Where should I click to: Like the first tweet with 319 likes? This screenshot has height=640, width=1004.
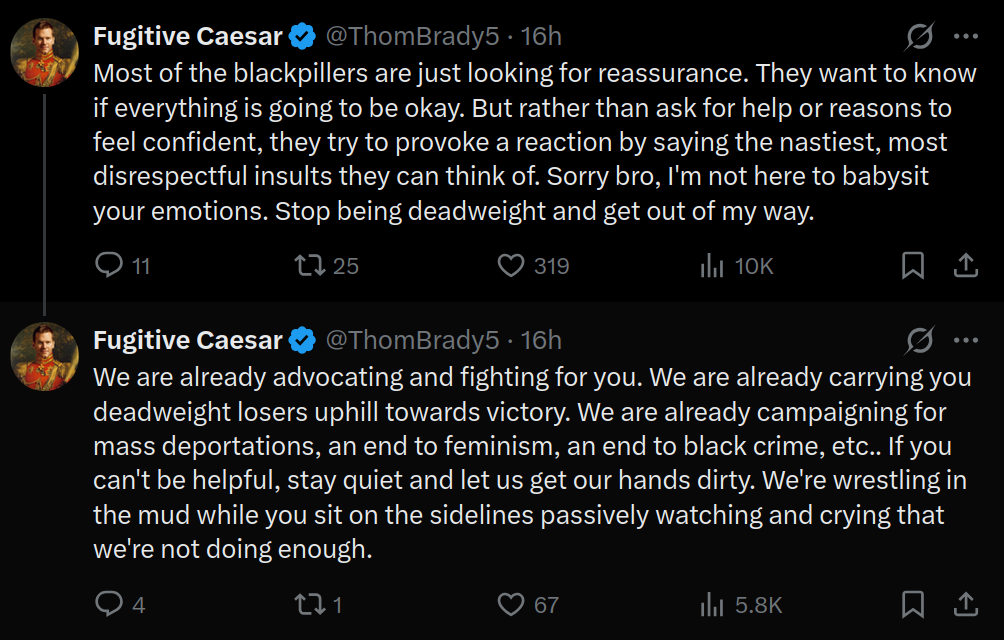click(x=533, y=266)
